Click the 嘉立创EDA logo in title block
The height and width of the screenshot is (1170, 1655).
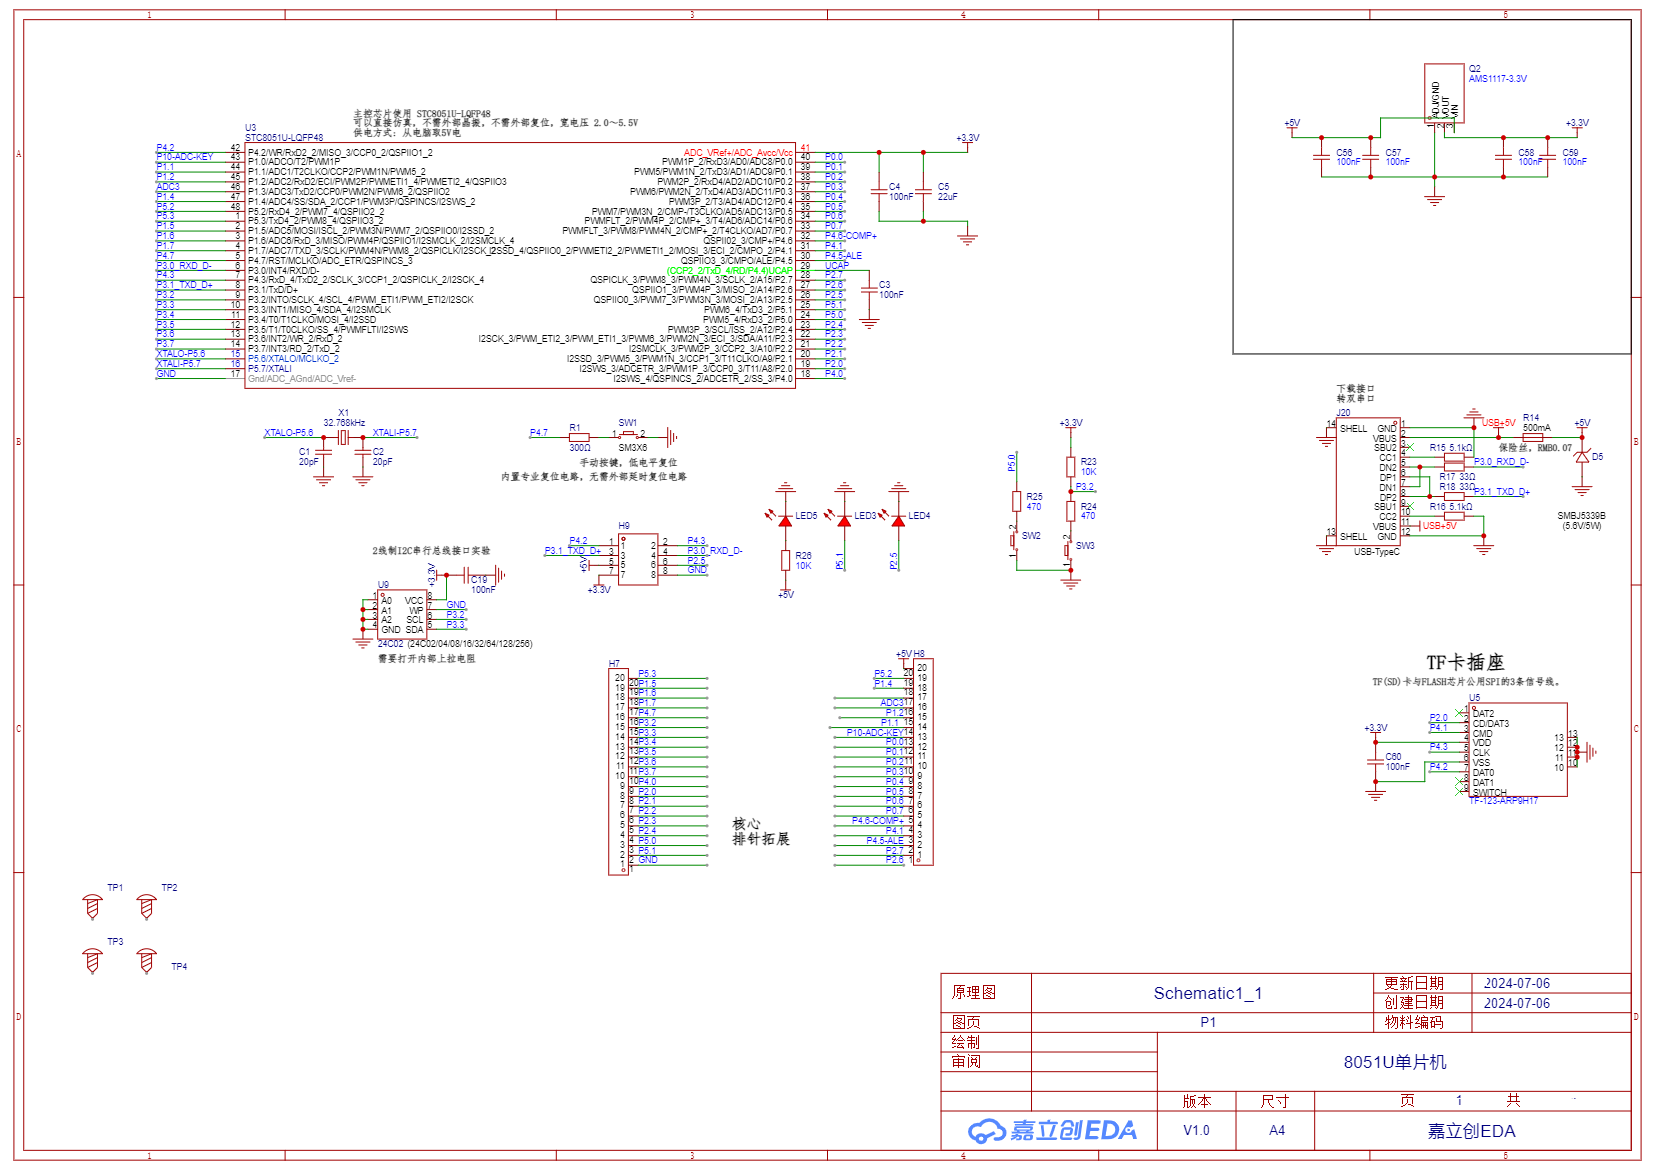tap(1052, 1131)
